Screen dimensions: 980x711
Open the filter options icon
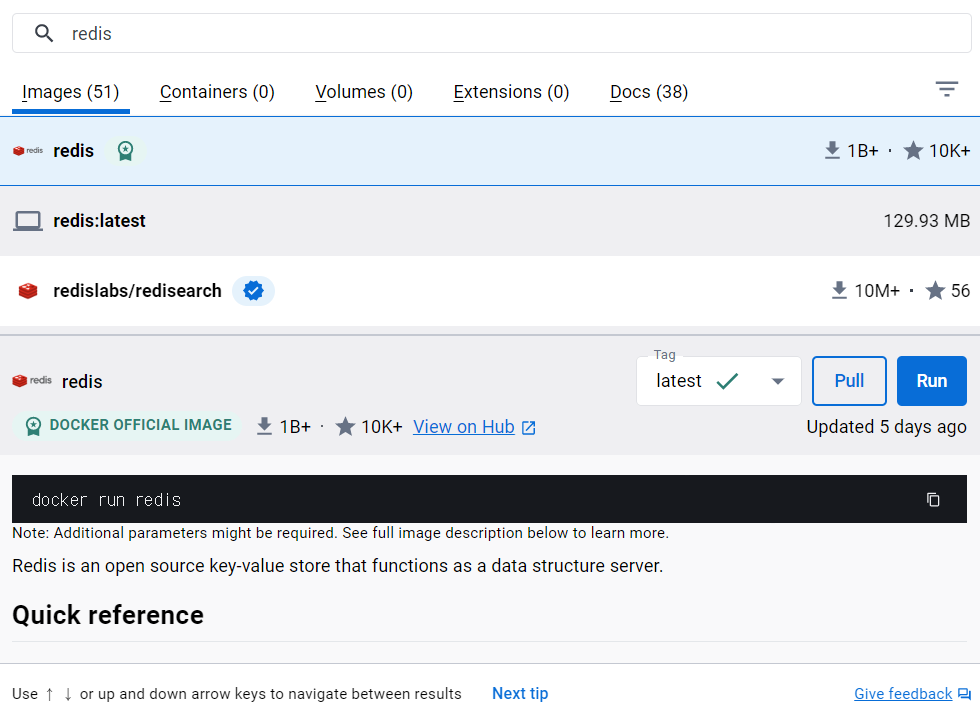coord(947,89)
